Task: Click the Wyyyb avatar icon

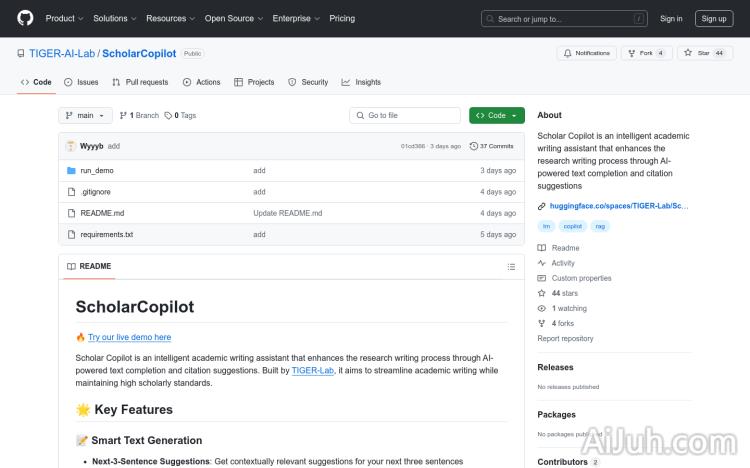Action: 71,146
